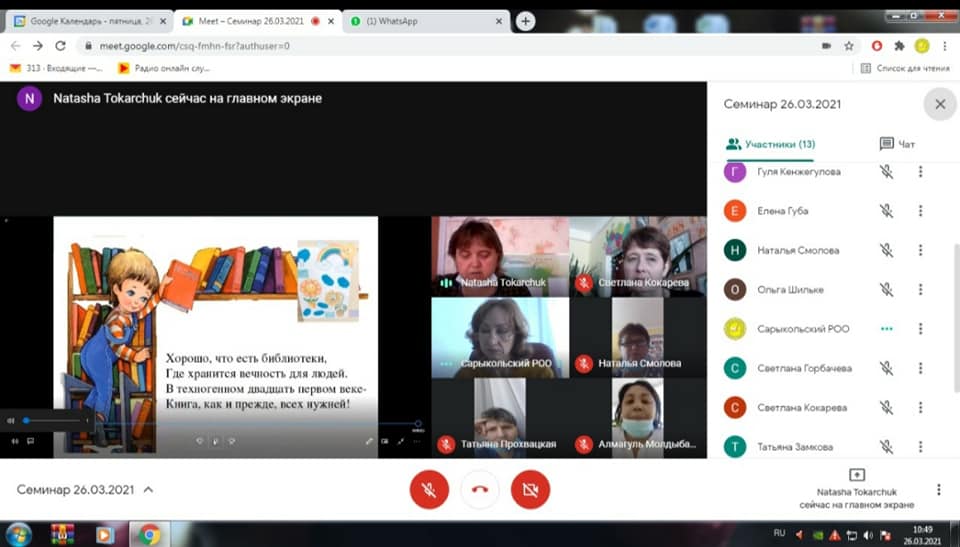This screenshot has height=547, width=960.
Task: Open the Gmail Входящие bookmark
Action: pyautogui.click(x=56, y=68)
